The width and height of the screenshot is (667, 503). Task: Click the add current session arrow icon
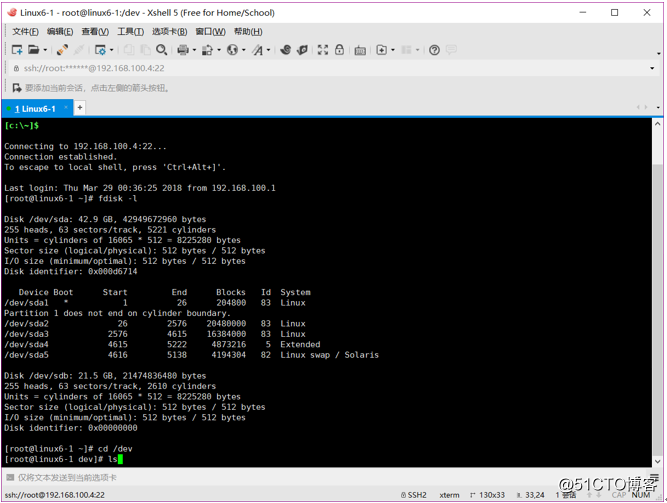17,88
